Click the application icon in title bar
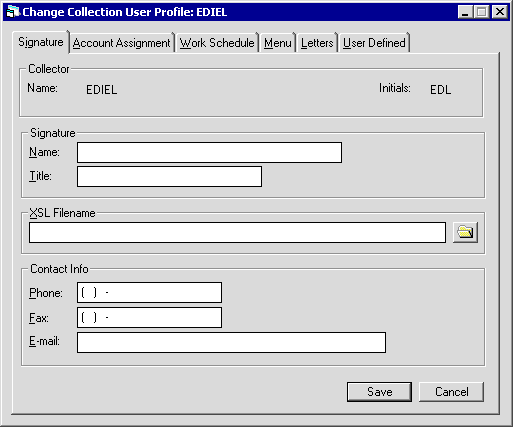This screenshot has width=513, height=427. [x=13, y=12]
